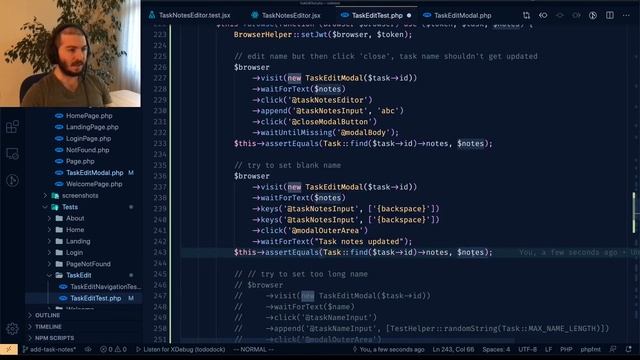Click flask icon on TaskNotesEditor.test.jsx tab

(152, 16)
